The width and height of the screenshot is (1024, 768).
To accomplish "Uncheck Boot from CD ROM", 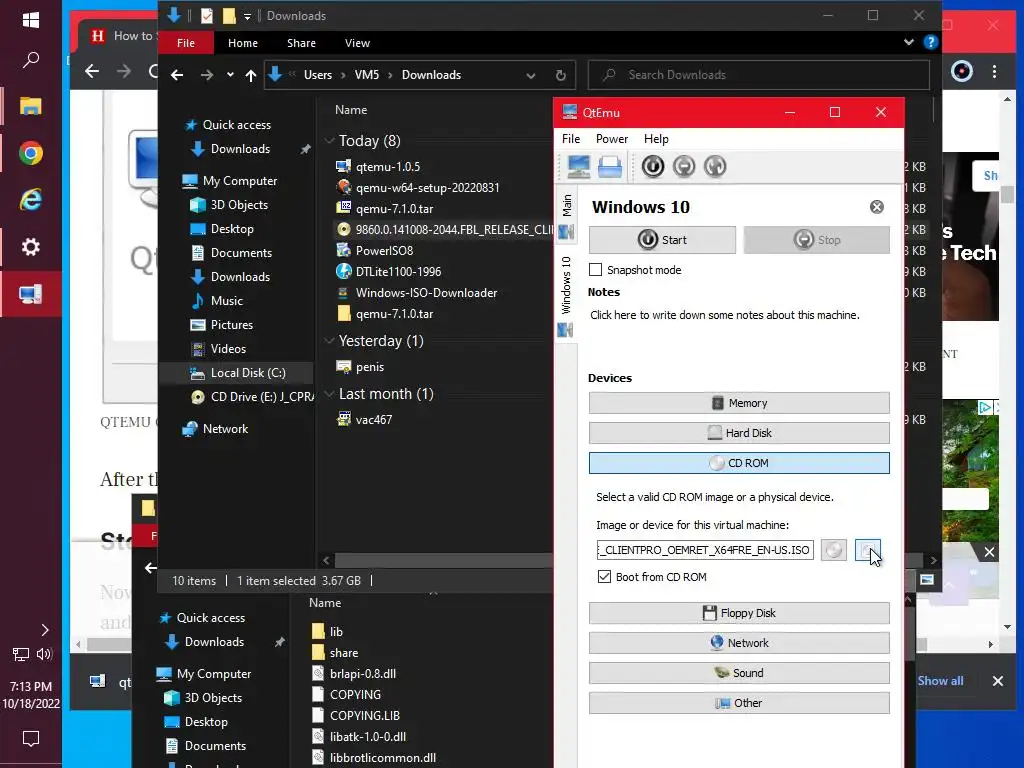I will click(604, 577).
